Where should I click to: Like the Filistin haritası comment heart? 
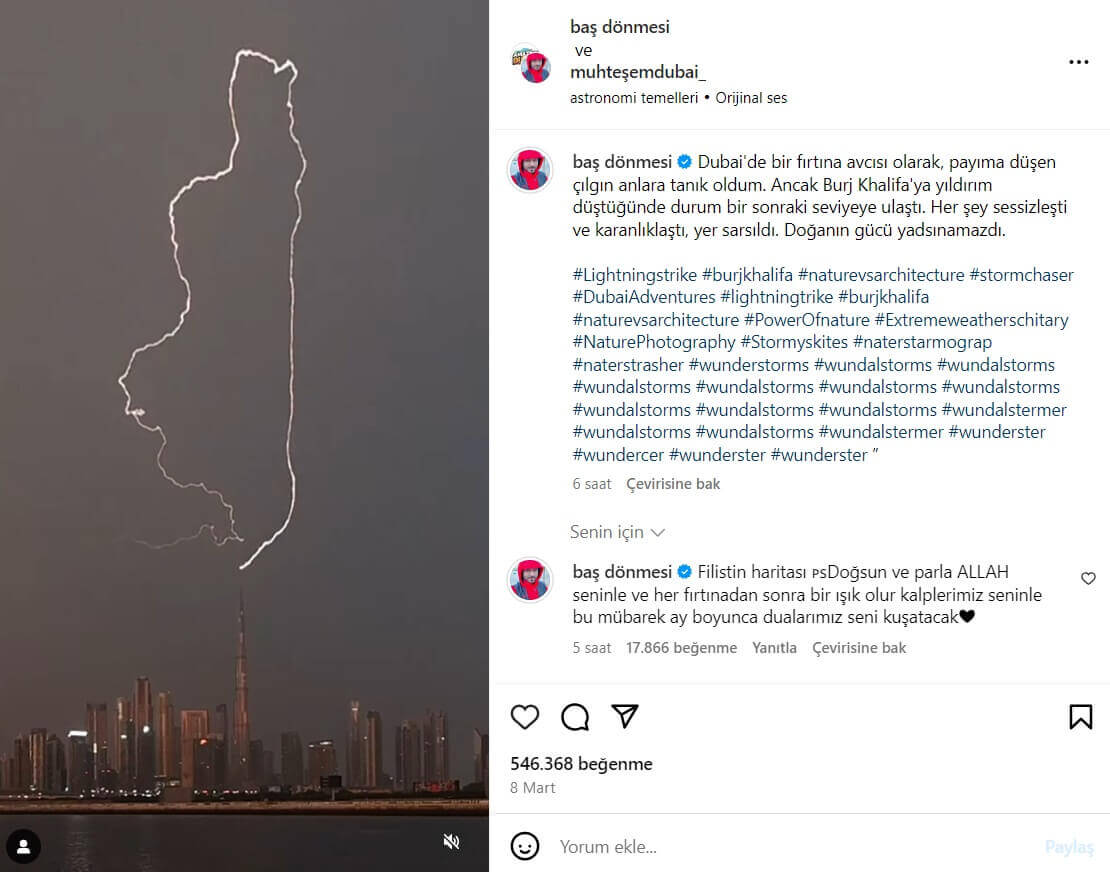[1088, 578]
